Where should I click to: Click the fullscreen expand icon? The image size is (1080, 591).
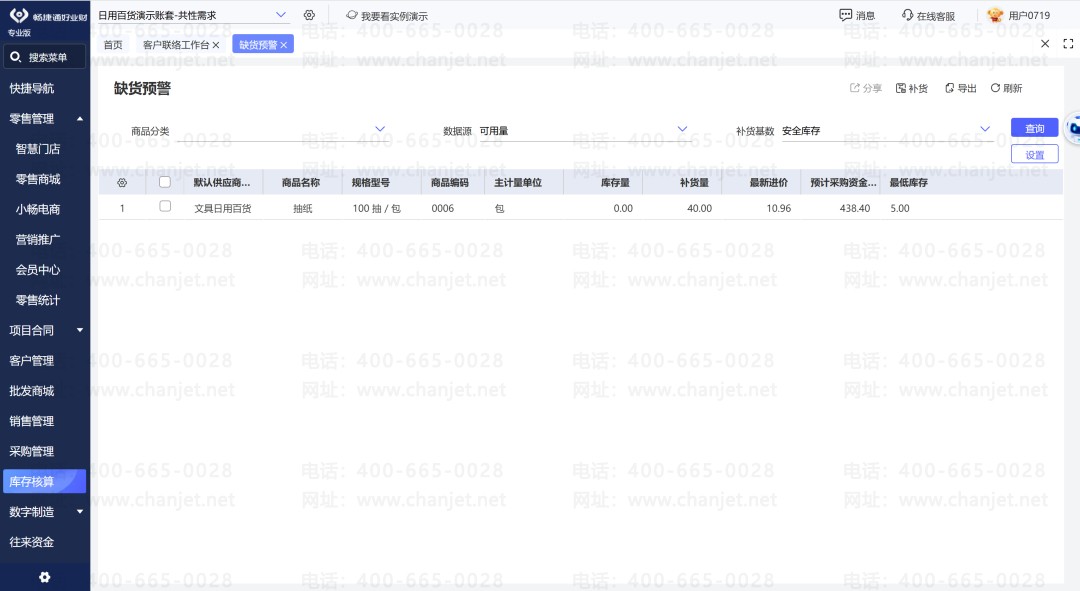click(x=1068, y=43)
